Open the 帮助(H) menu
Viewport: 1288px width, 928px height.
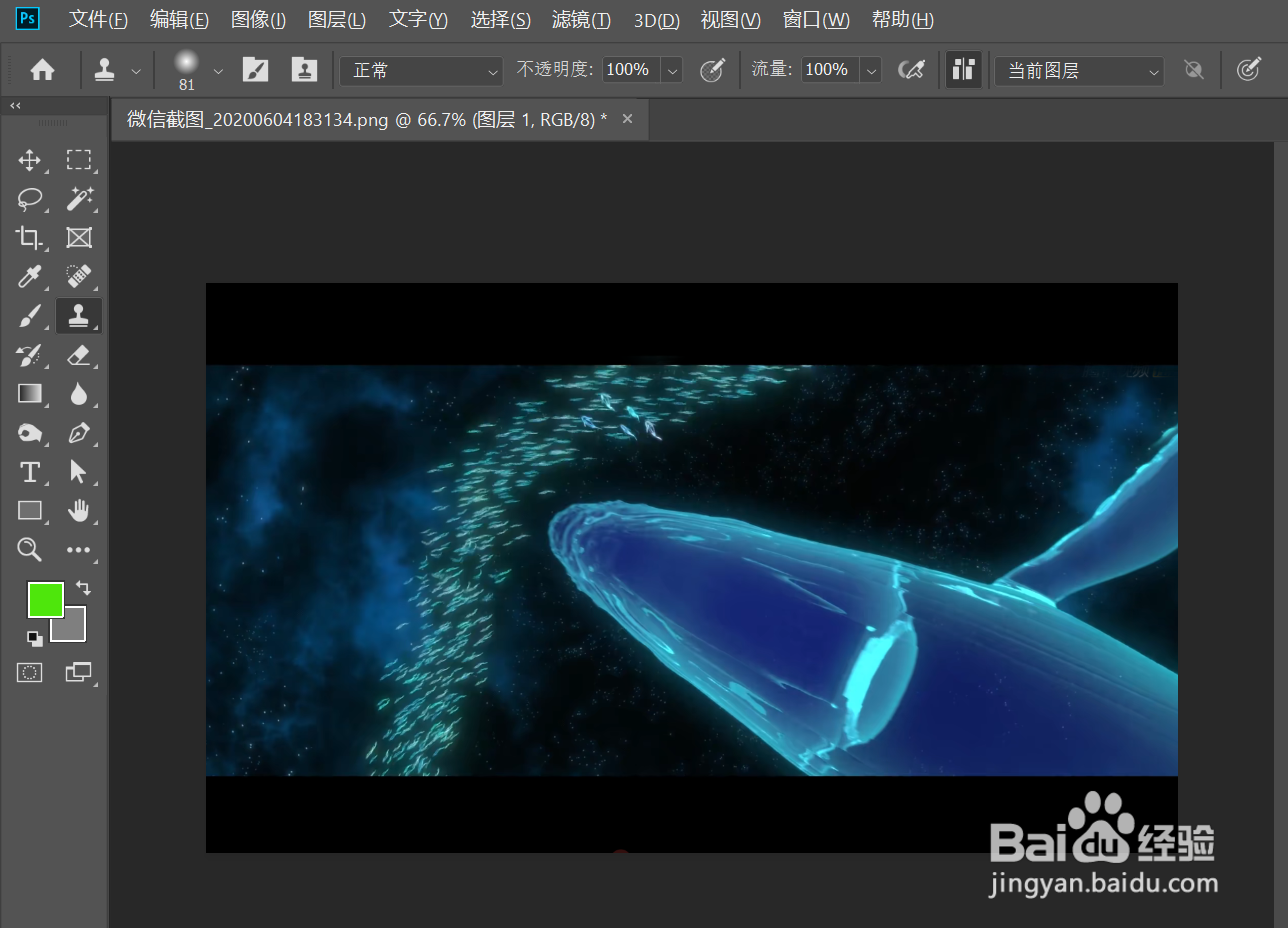click(x=903, y=19)
